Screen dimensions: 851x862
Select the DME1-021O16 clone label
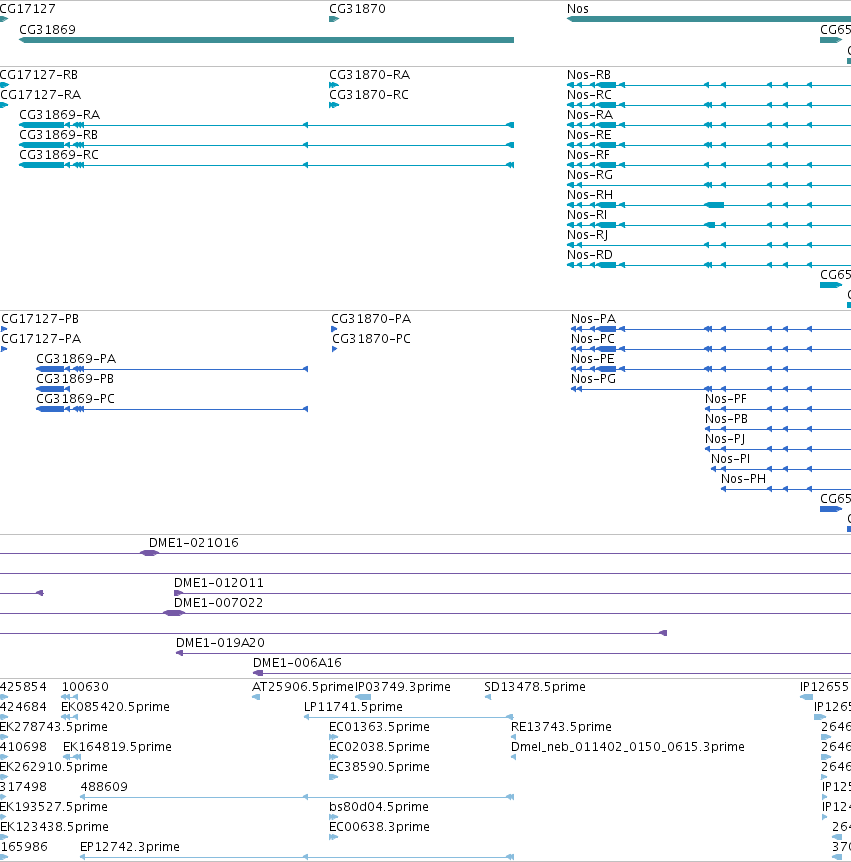click(194, 543)
